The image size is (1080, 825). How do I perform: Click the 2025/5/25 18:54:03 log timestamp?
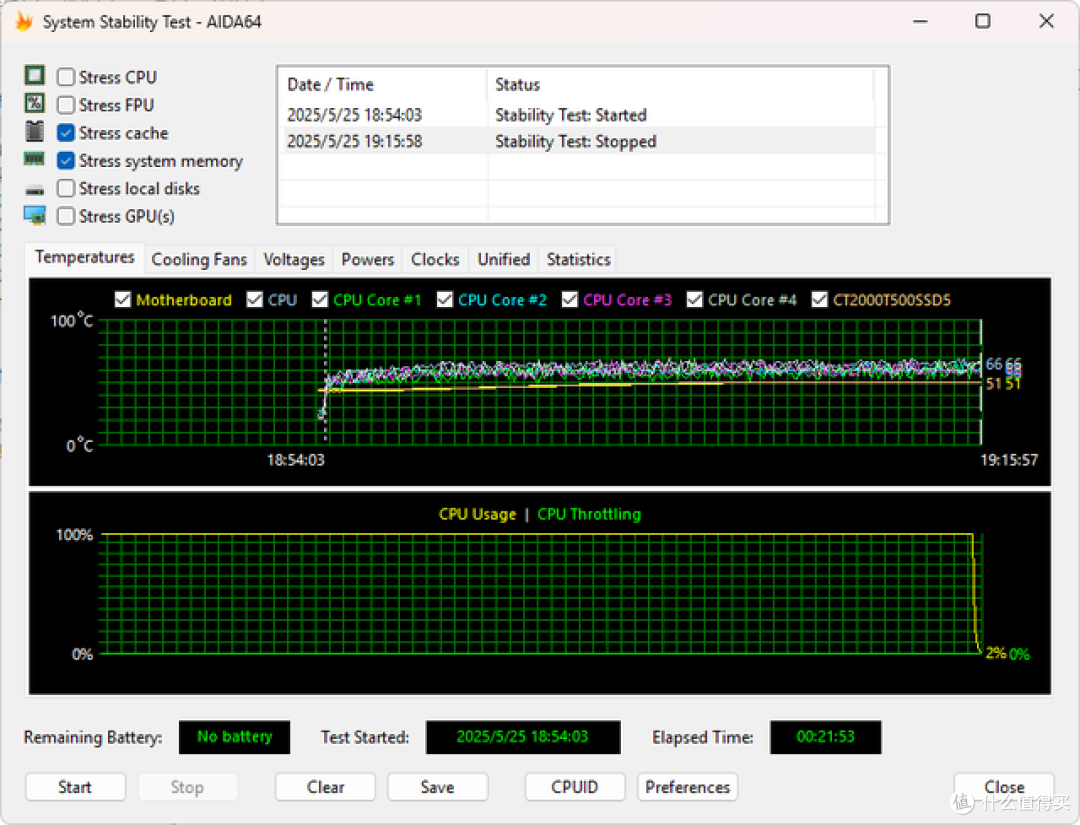click(354, 114)
